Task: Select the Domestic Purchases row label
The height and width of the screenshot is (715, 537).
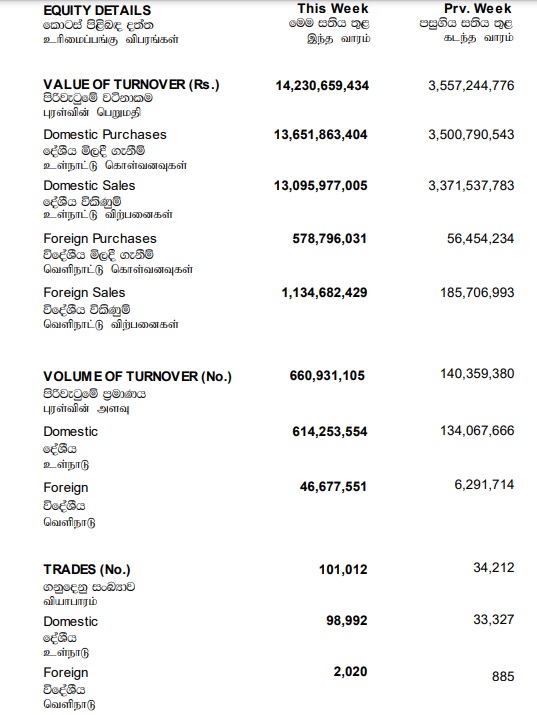Action: coord(105,135)
